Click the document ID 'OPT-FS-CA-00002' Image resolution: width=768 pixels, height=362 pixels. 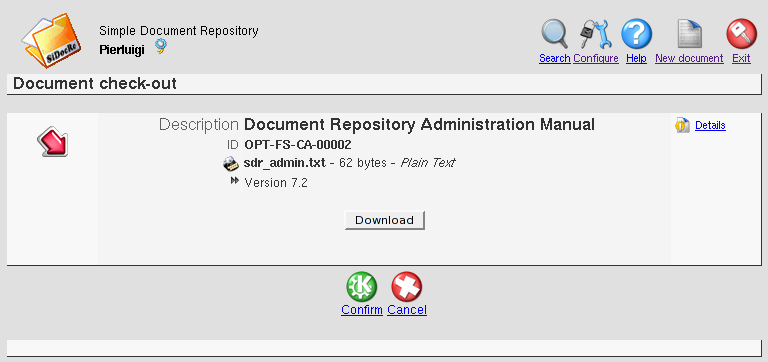(298, 145)
